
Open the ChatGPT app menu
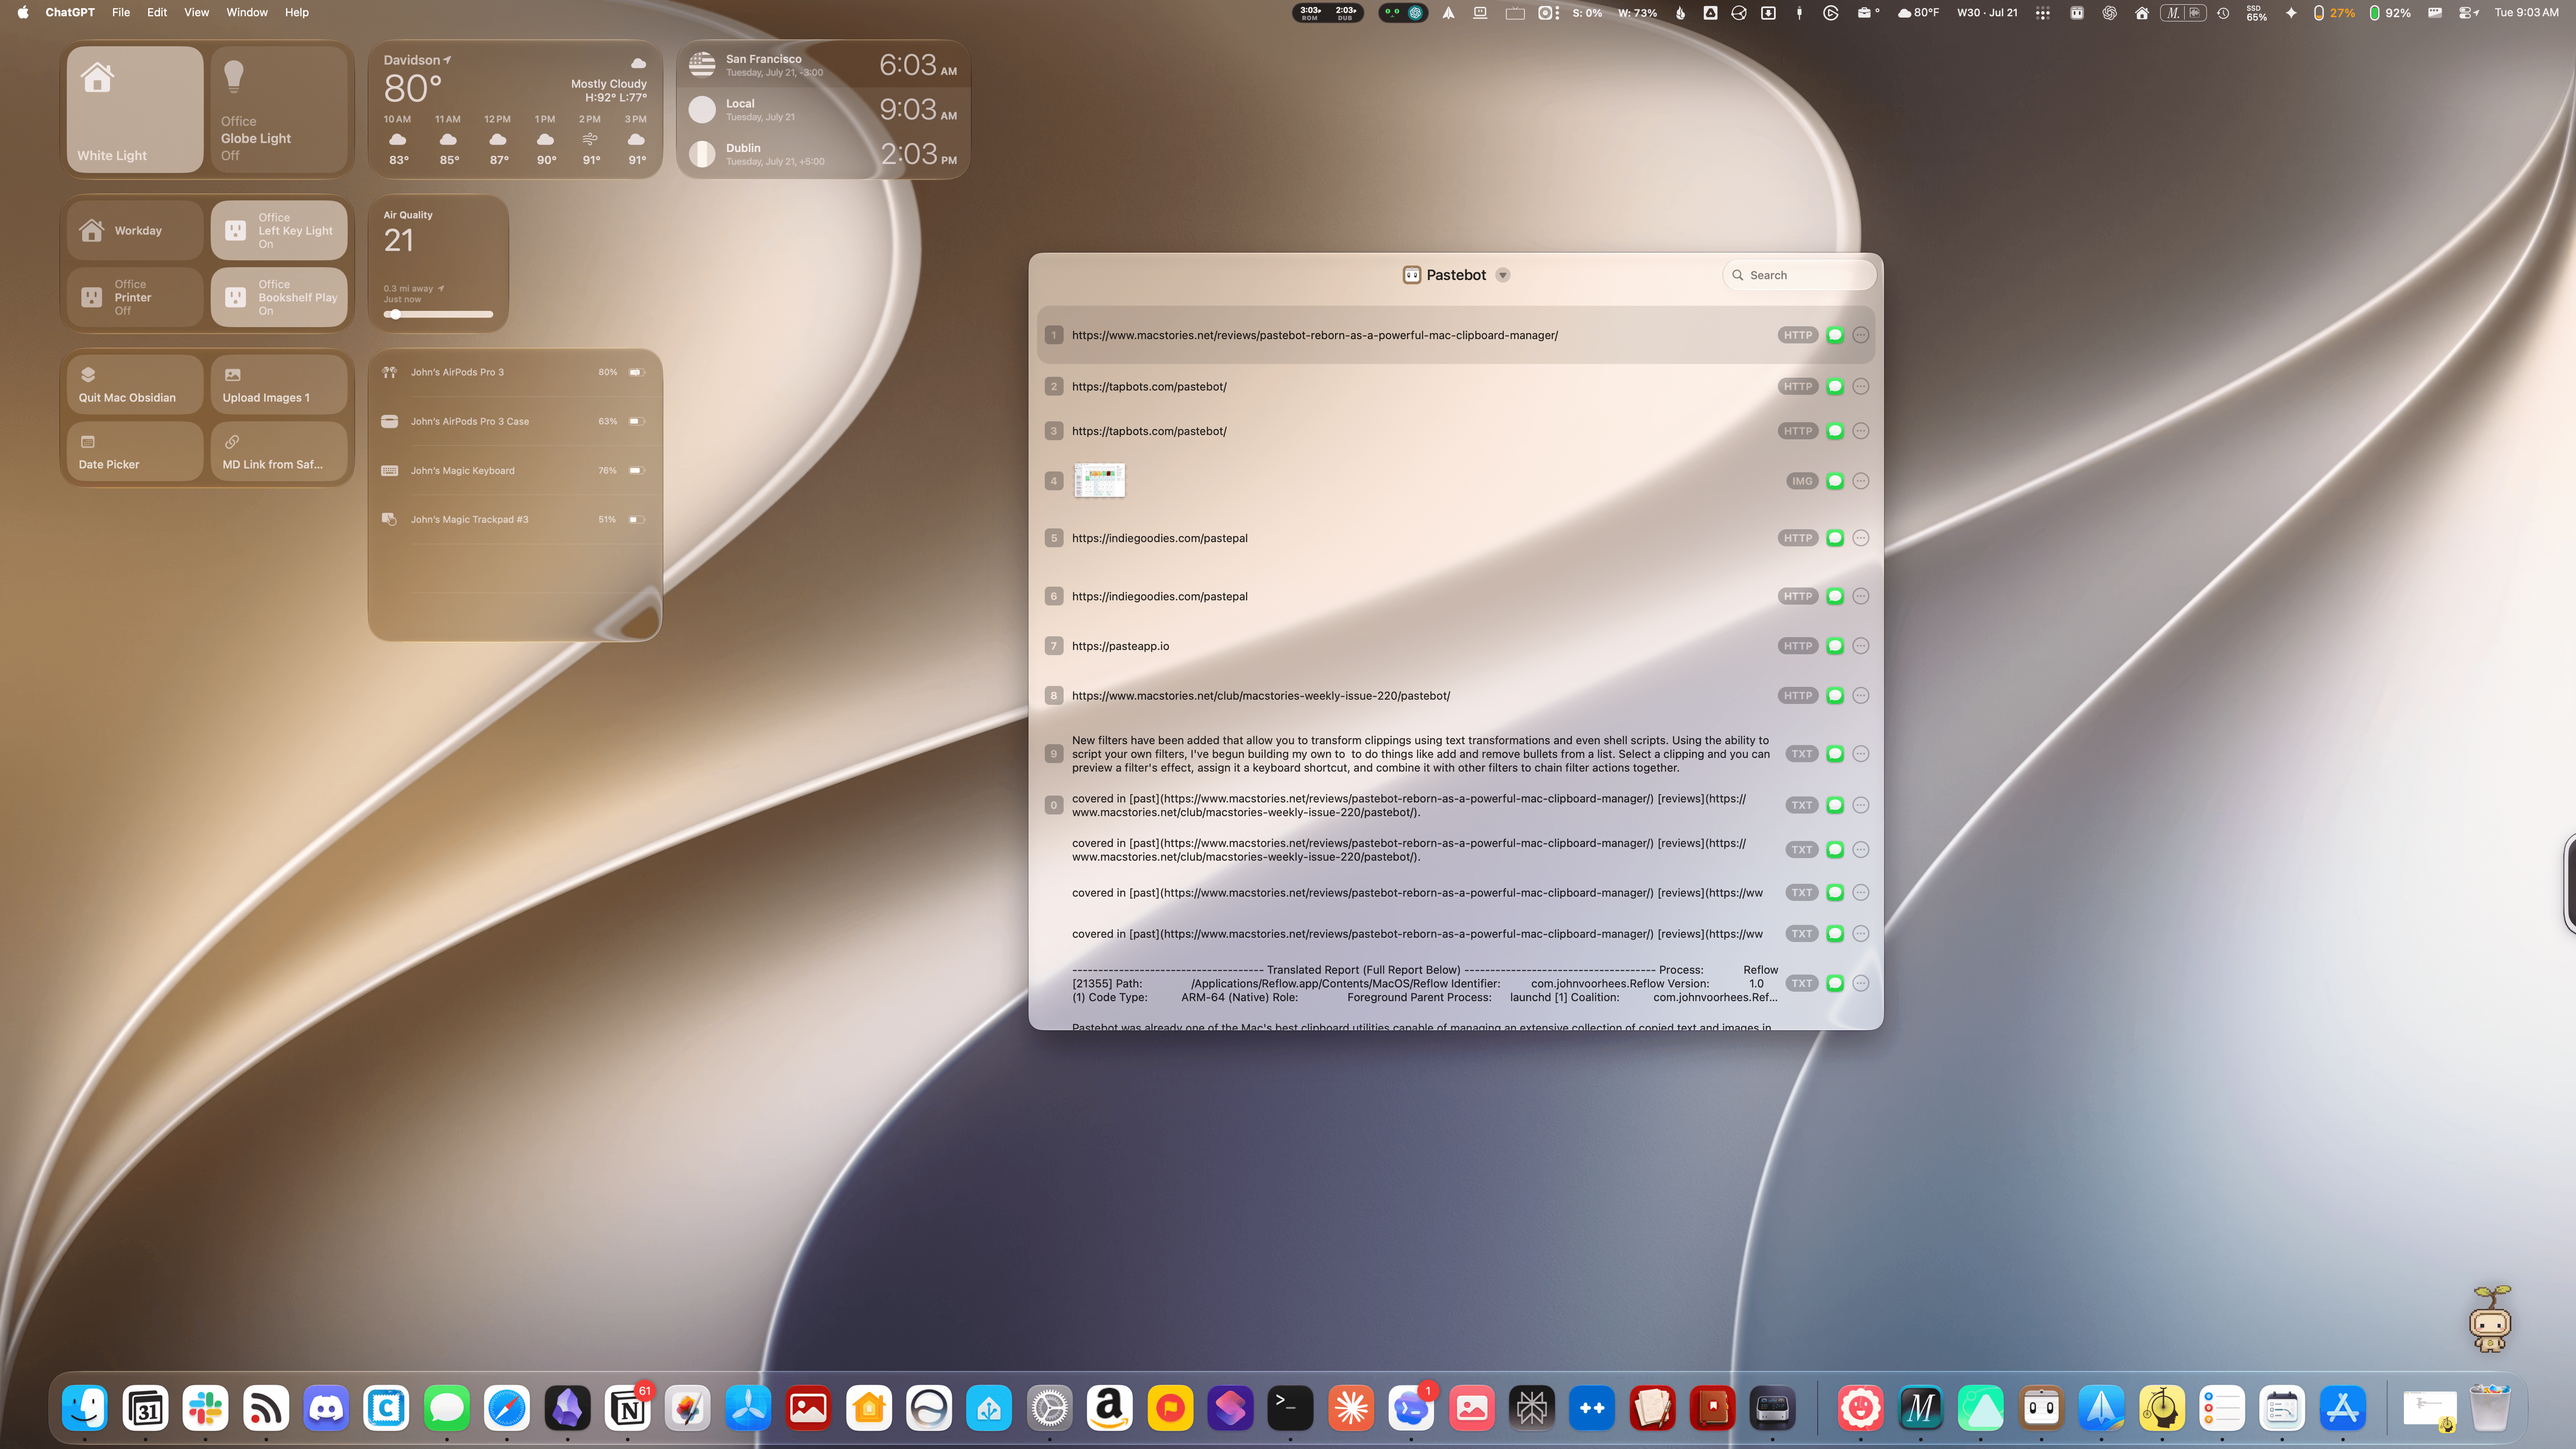click(70, 13)
